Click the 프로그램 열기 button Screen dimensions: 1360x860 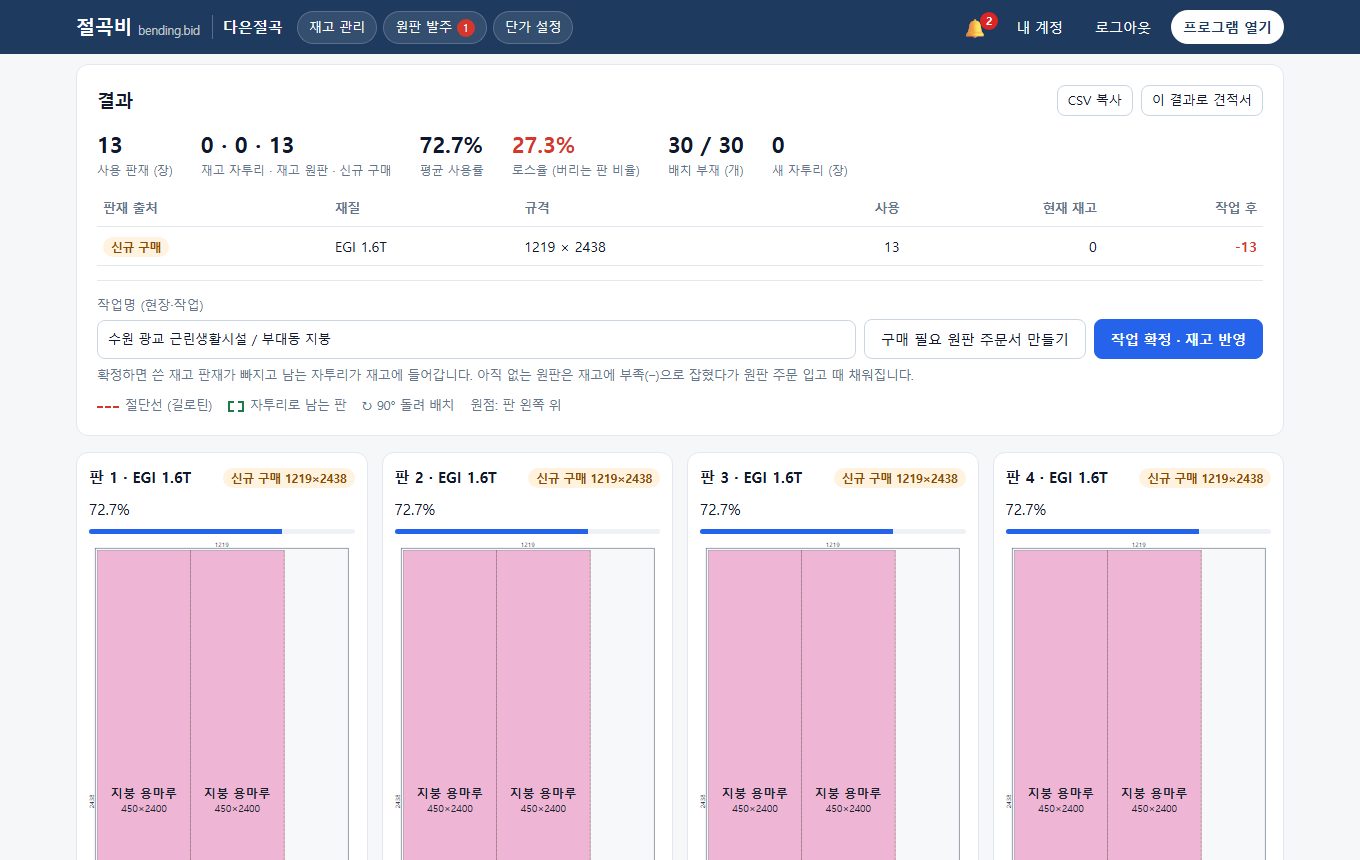point(1227,28)
